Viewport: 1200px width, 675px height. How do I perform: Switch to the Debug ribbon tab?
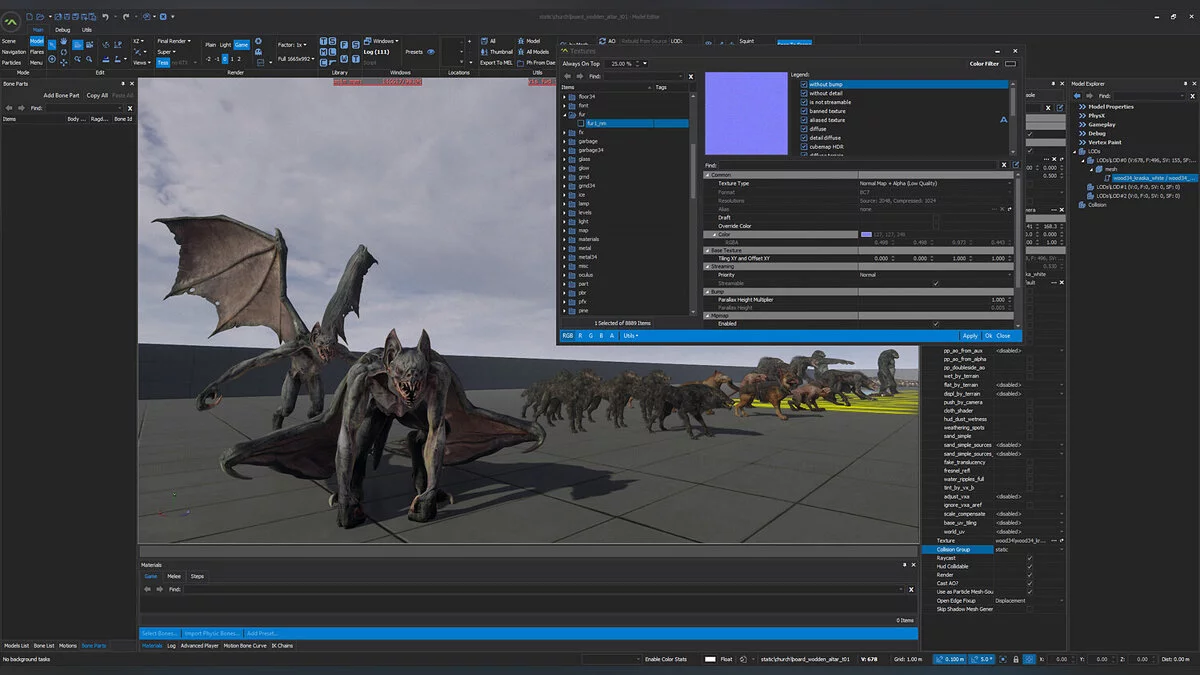(63, 30)
